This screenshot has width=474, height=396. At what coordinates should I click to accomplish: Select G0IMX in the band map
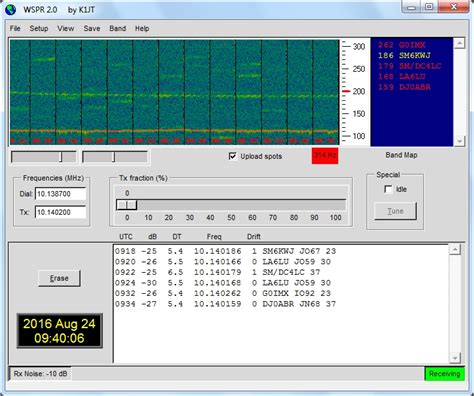(x=402, y=45)
